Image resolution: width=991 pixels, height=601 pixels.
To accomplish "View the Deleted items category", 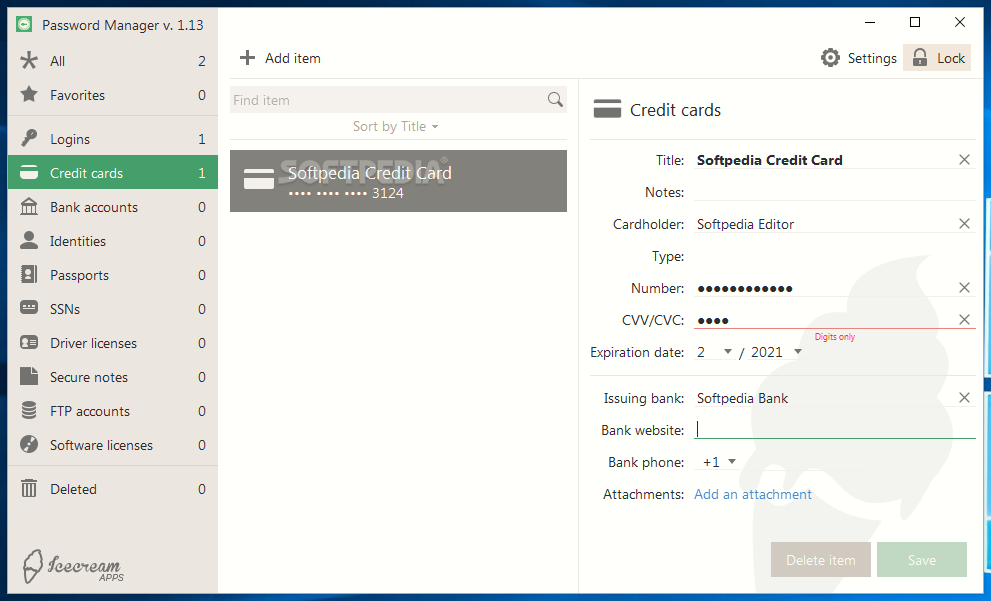I will [x=112, y=489].
